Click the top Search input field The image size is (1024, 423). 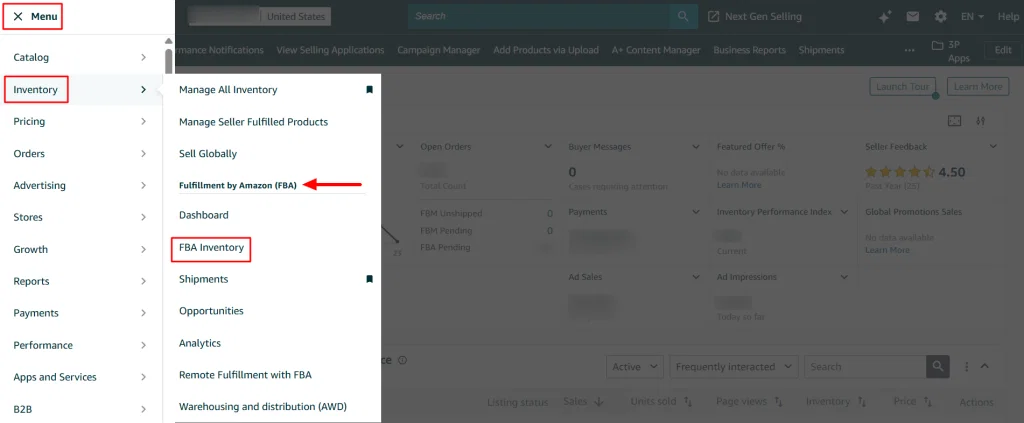tap(539, 16)
